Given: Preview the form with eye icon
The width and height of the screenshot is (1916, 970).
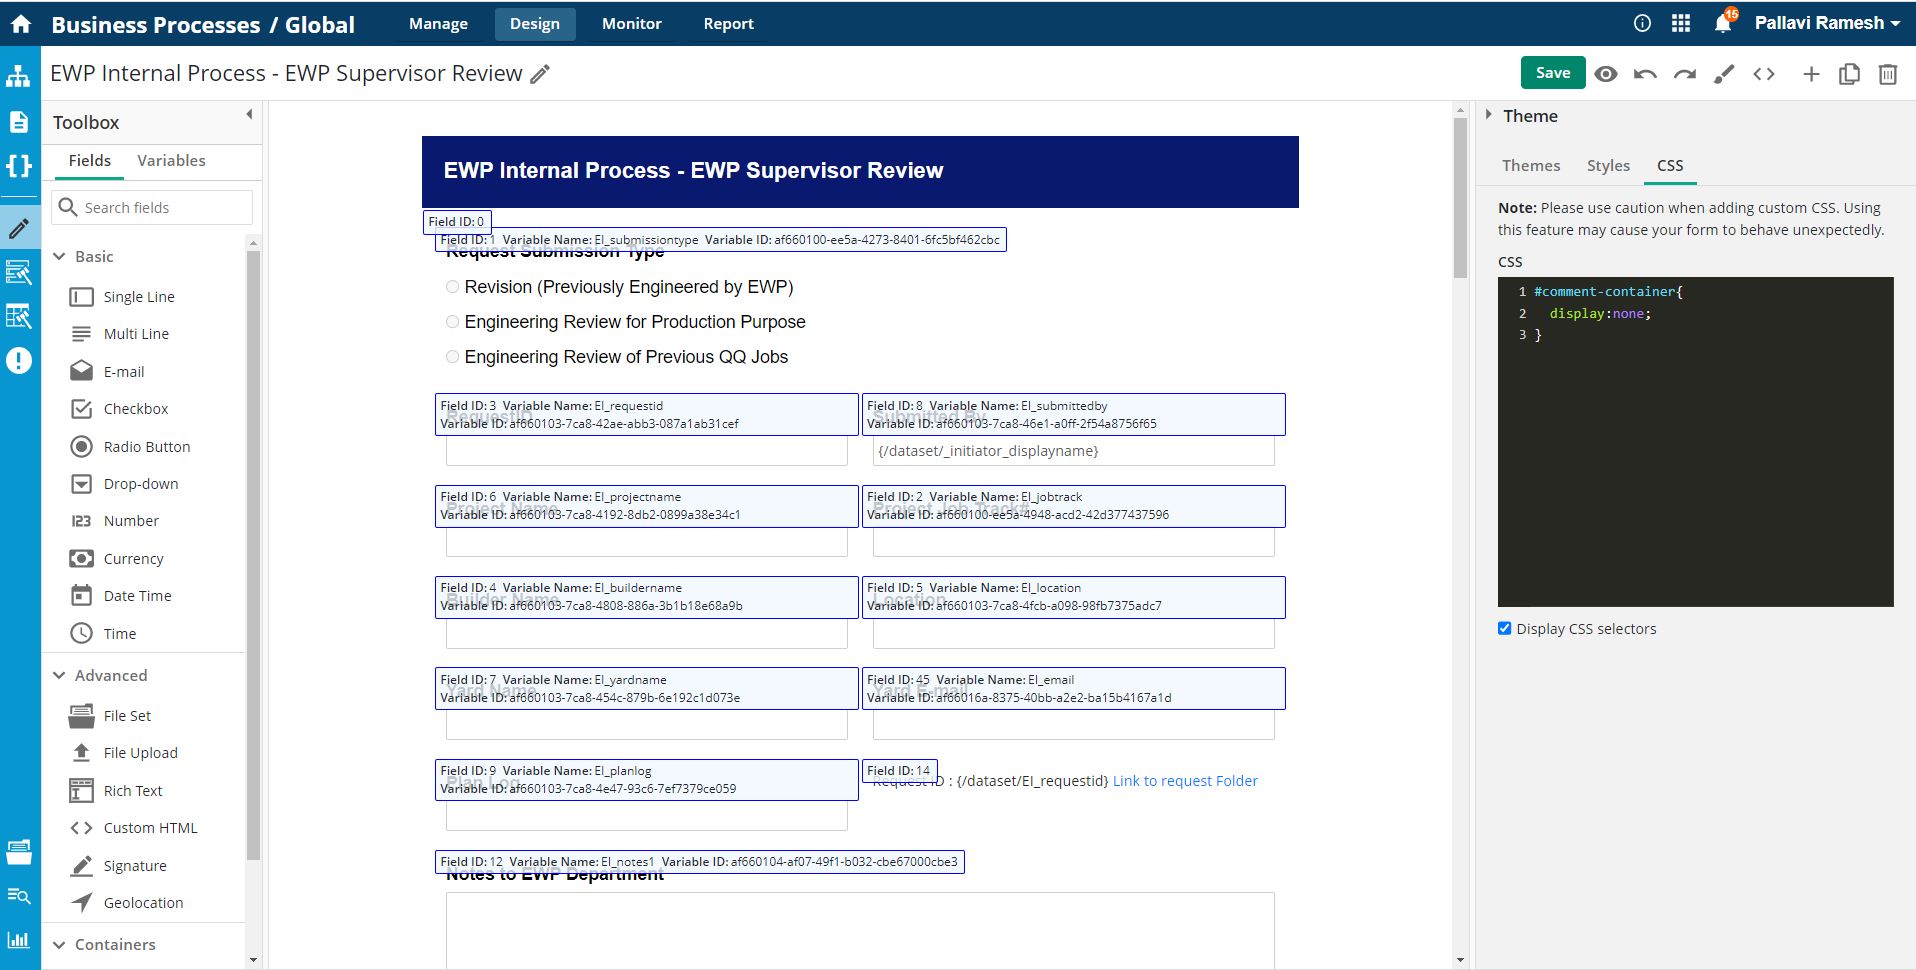Looking at the screenshot, I should tap(1606, 74).
